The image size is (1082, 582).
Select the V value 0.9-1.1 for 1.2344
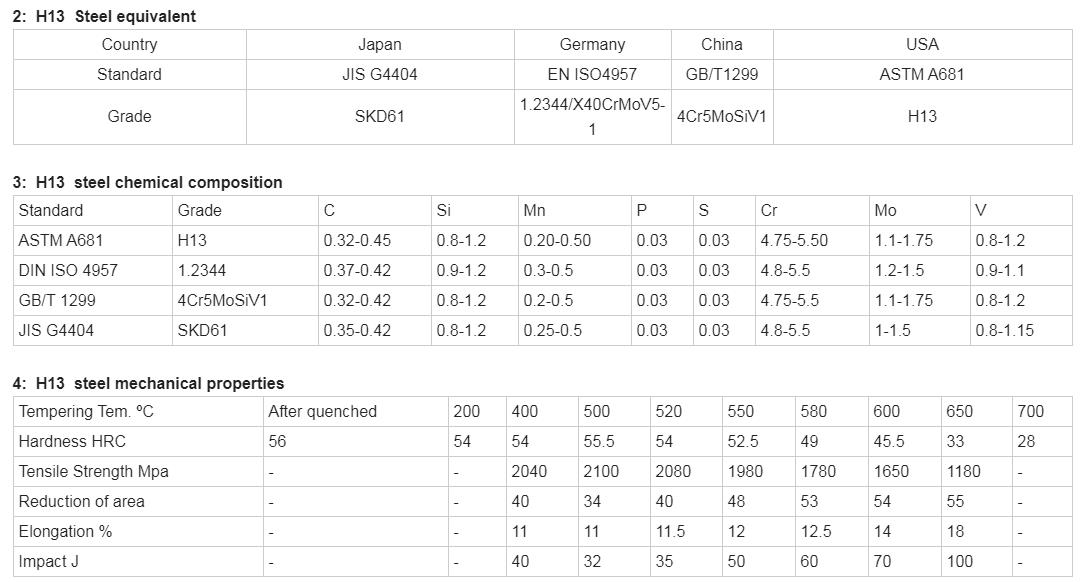[x=999, y=271]
